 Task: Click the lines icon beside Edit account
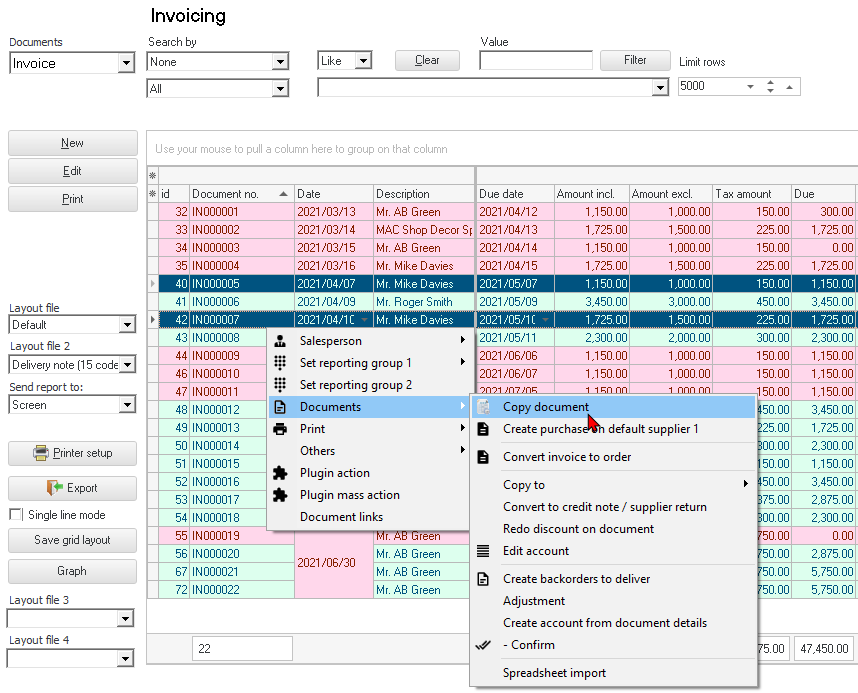(x=483, y=551)
